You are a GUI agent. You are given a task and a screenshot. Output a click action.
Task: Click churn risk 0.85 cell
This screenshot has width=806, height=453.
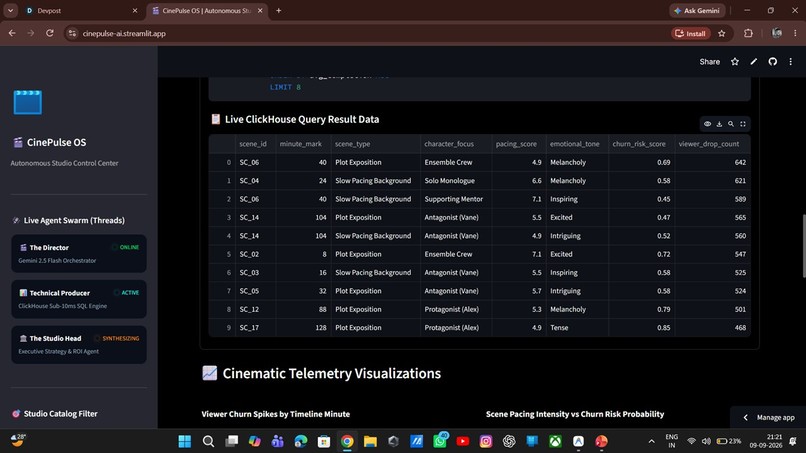tap(642, 328)
